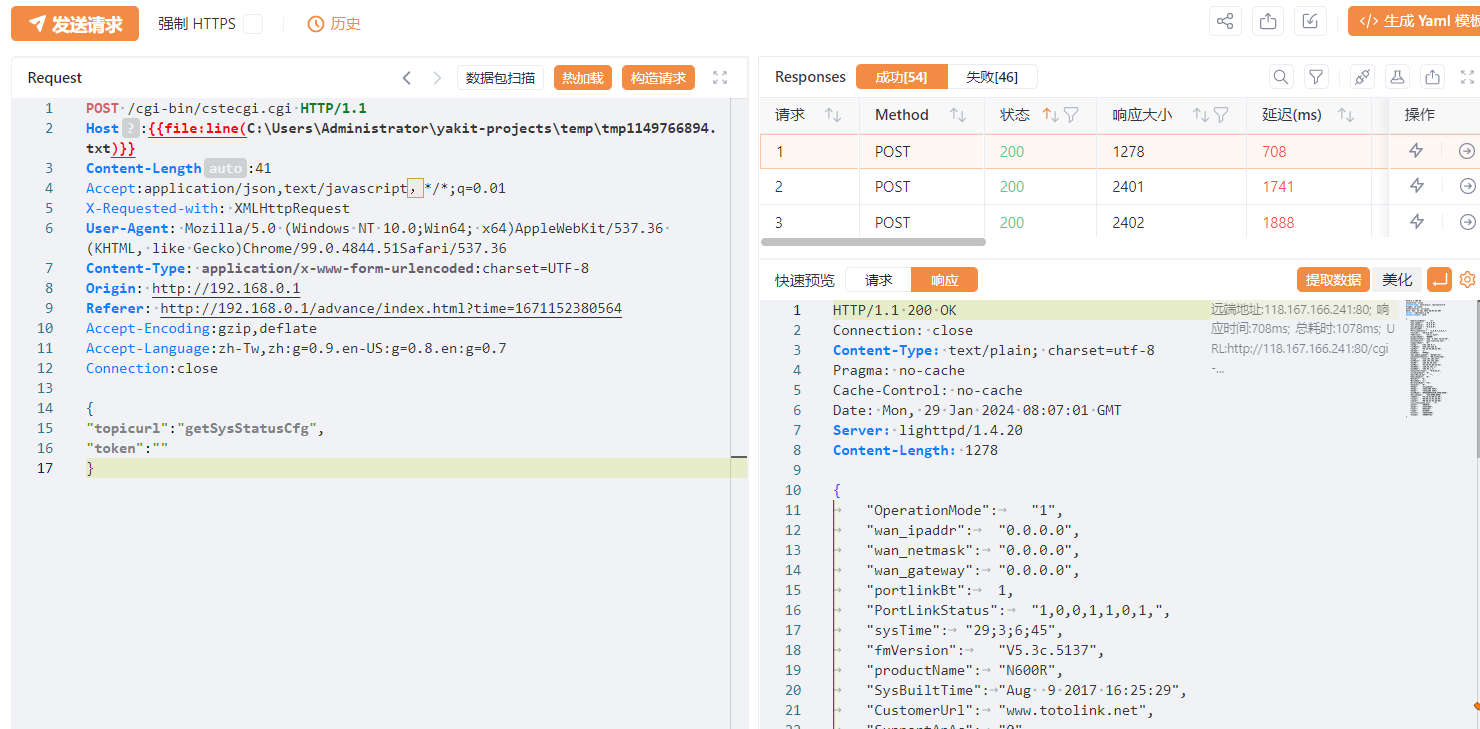Open the response editor settings gear
The image size is (1480, 729).
(x=1467, y=280)
